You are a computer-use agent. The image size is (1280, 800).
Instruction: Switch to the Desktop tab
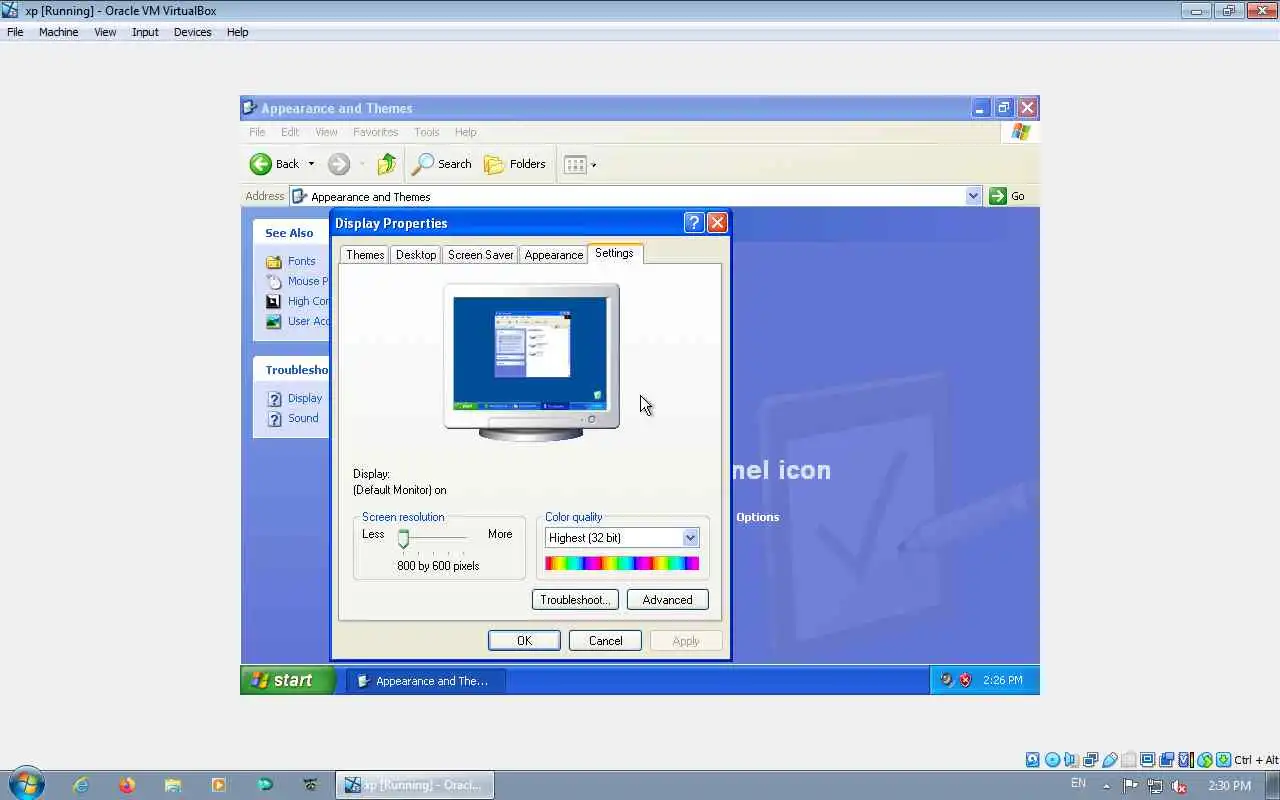(416, 255)
